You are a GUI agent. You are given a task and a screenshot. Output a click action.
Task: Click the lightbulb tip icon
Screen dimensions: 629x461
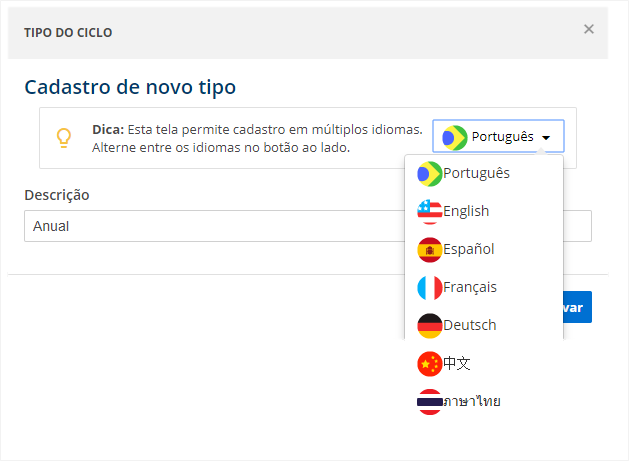tap(63, 138)
